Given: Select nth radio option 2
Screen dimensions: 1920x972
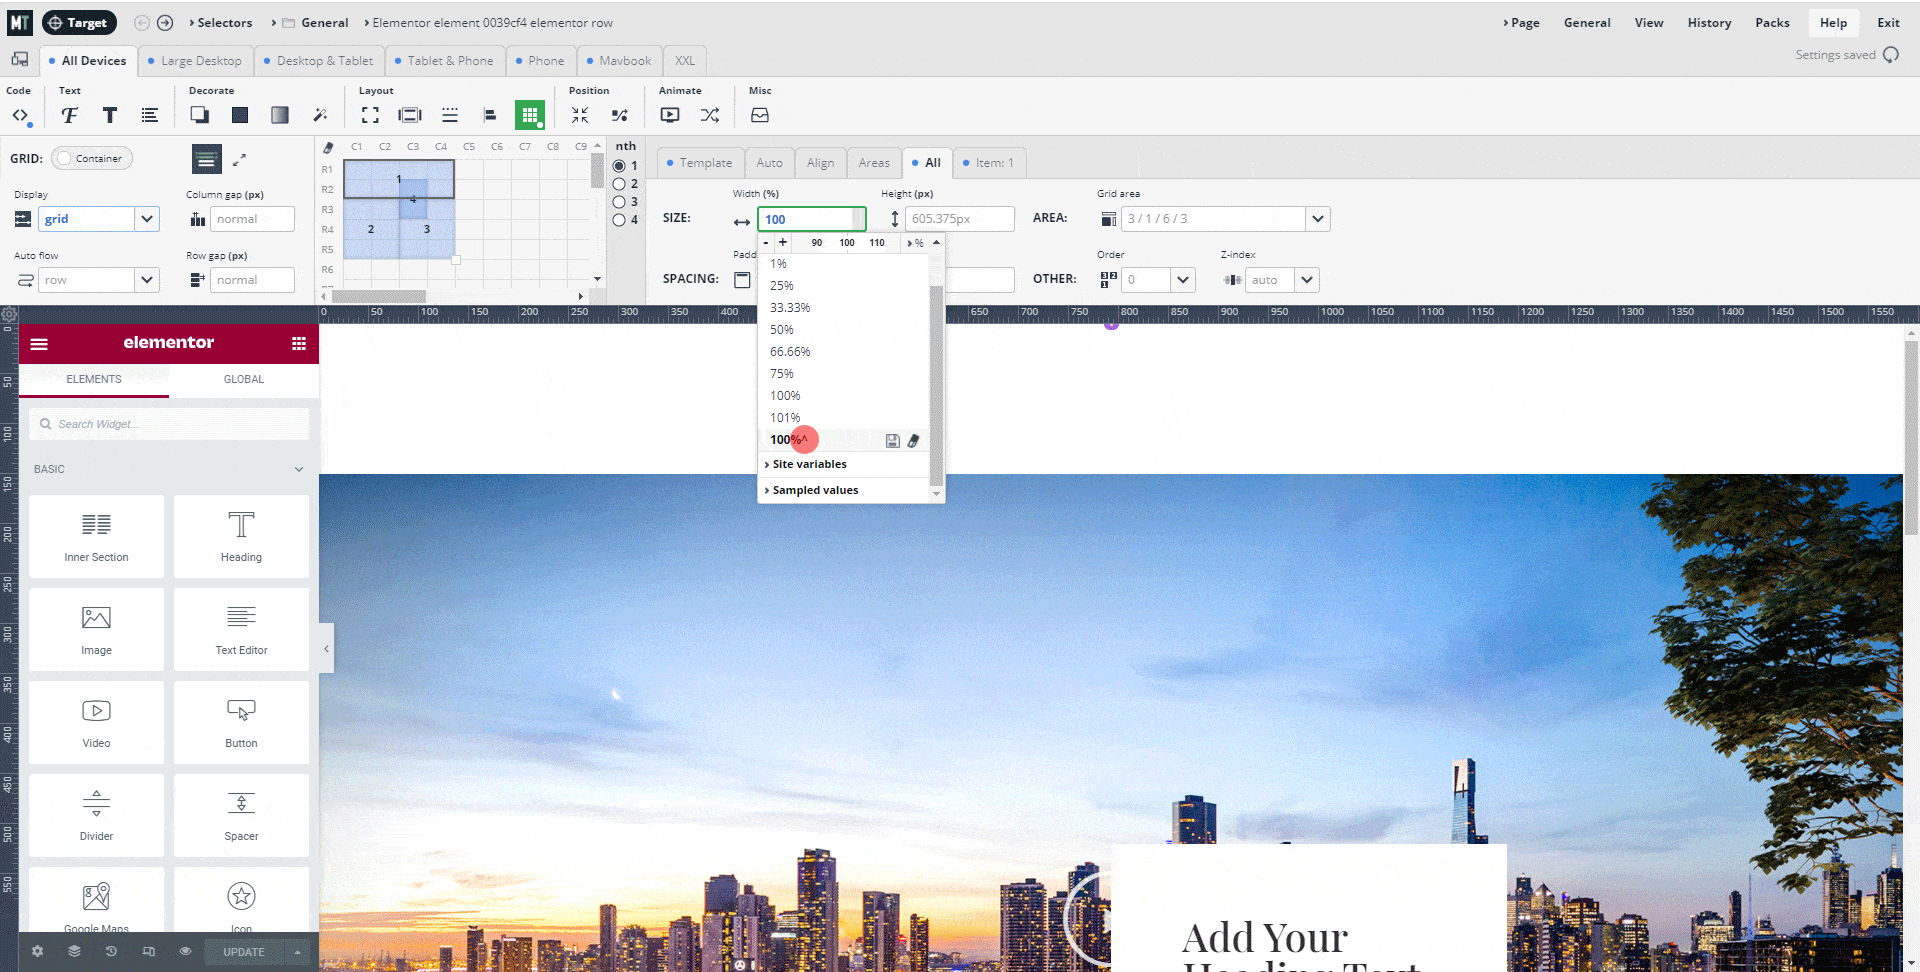Looking at the screenshot, I should [619, 184].
